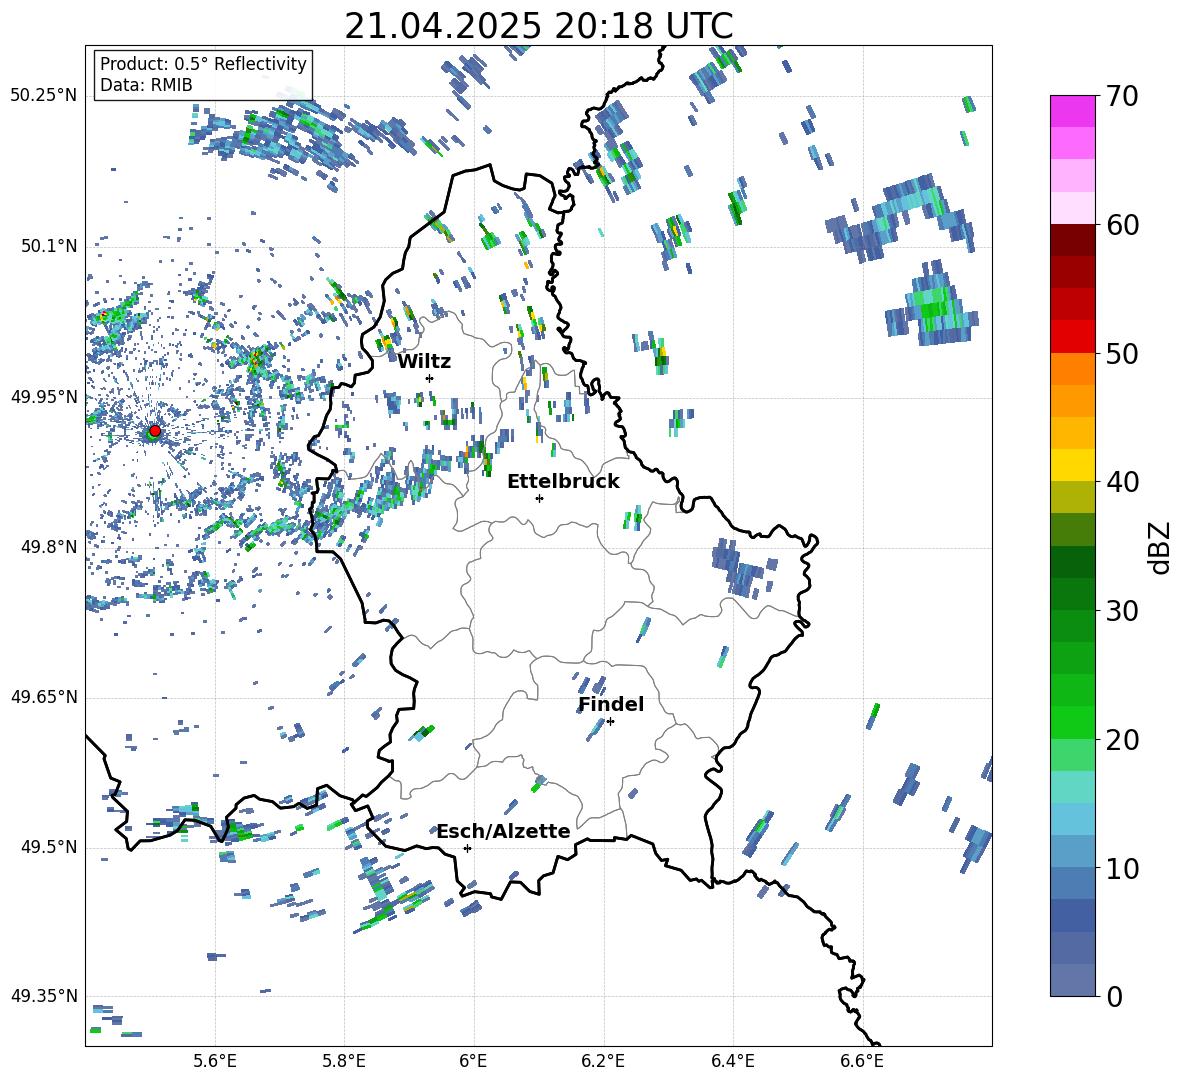
Task: Click the 49.5°N latitude label
Action: 48,847
